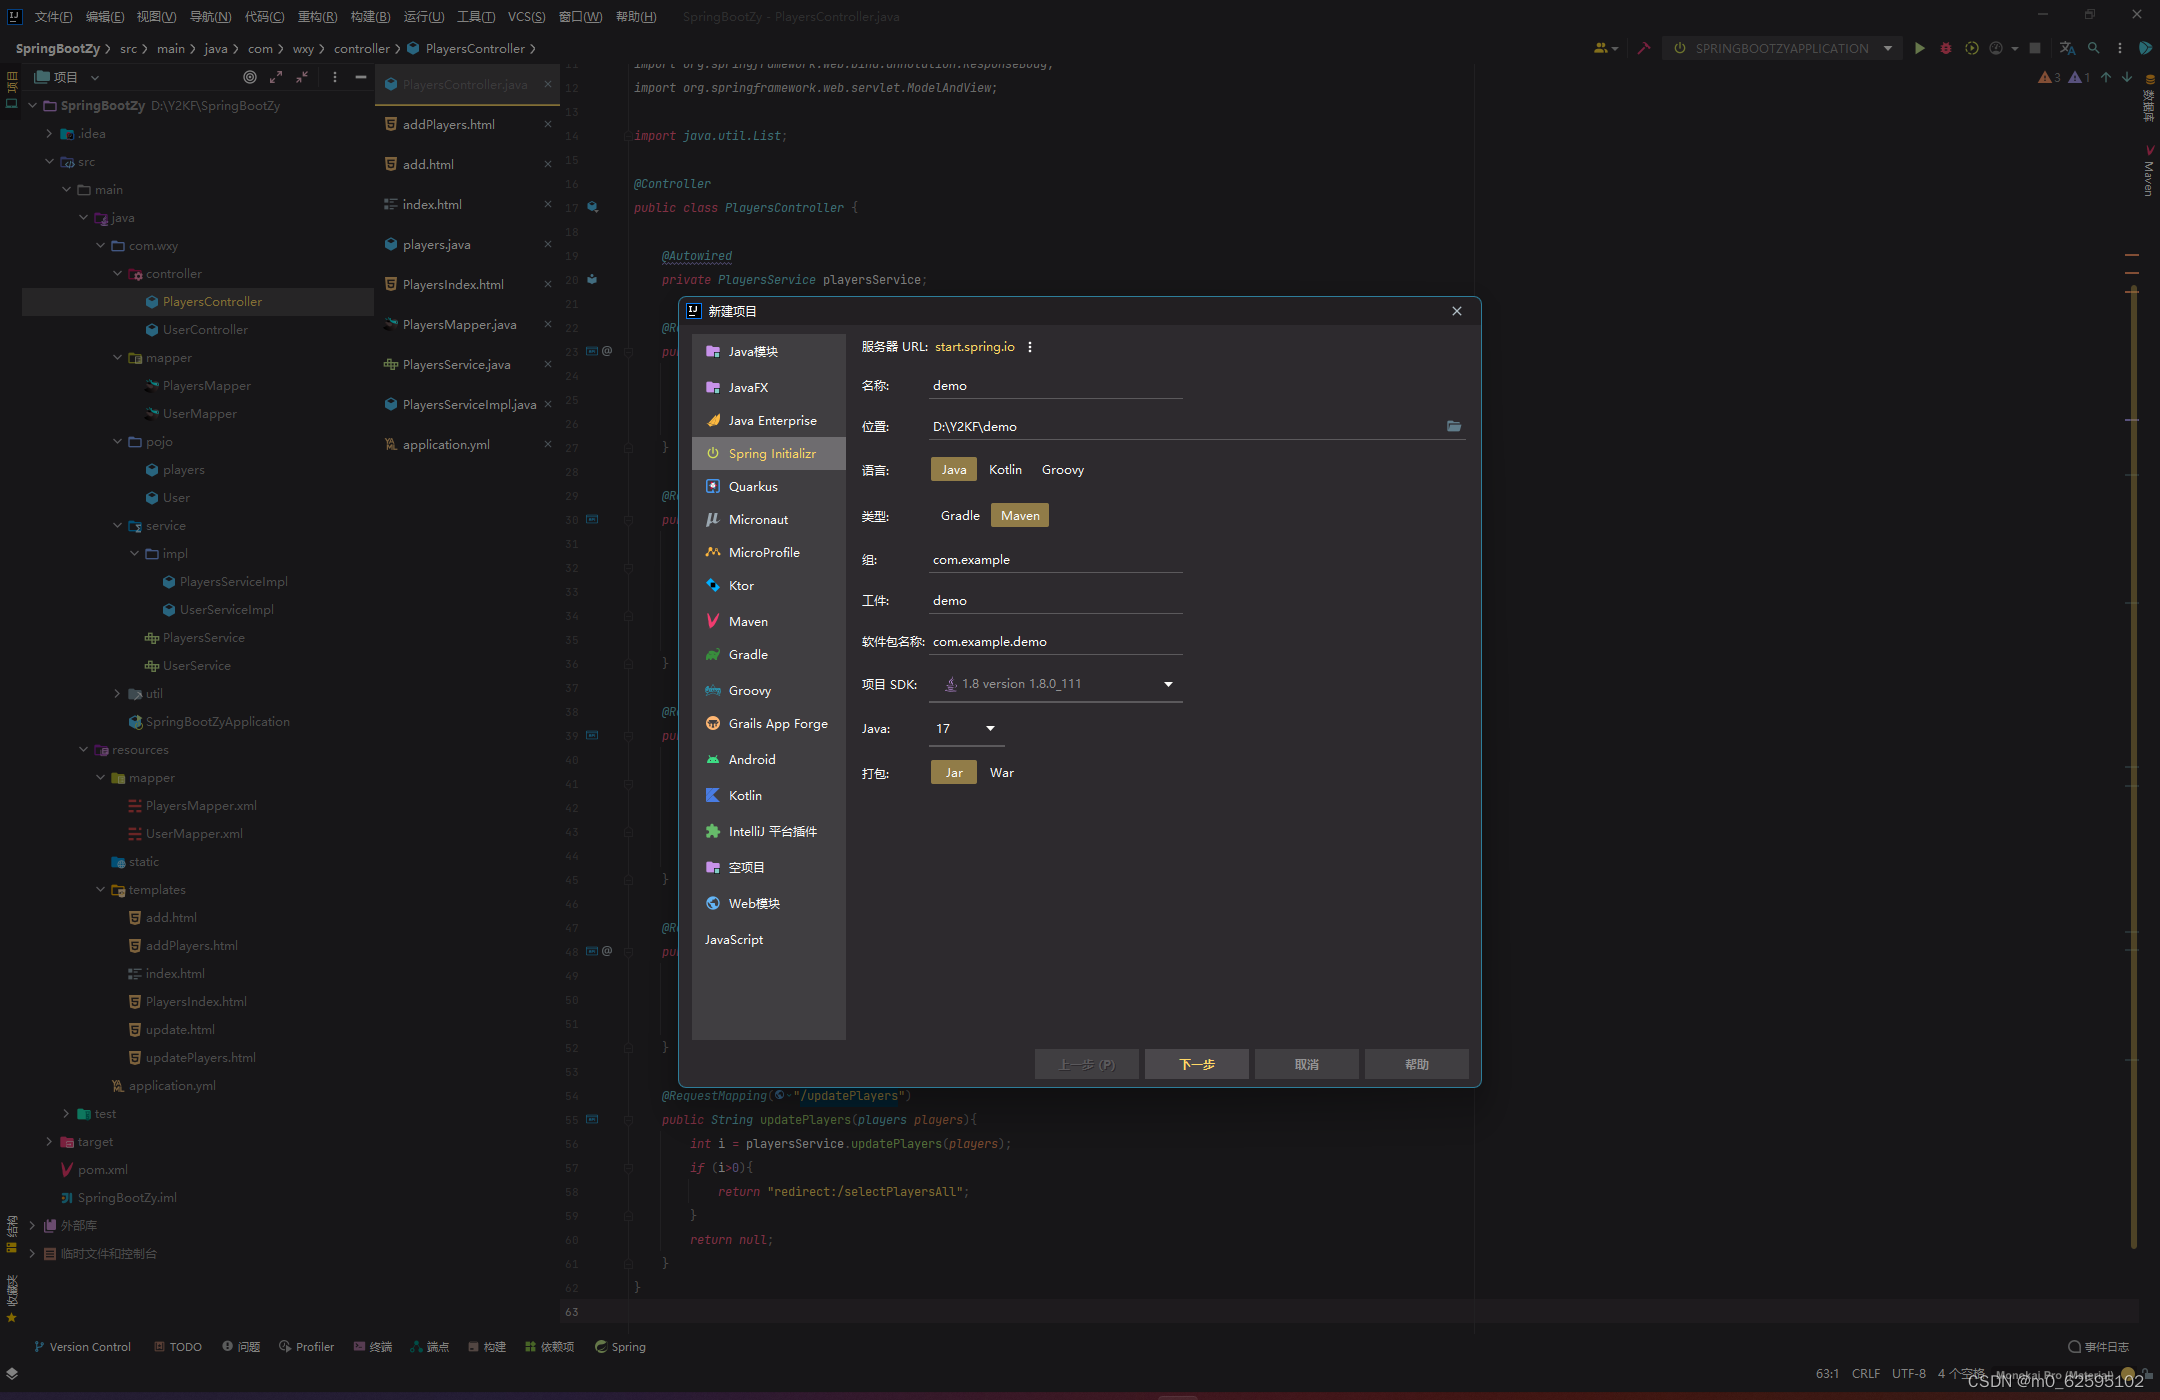Select Quarkus generator in new project list
The width and height of the screenshot is (2160, 1400).
coord(753,487)
